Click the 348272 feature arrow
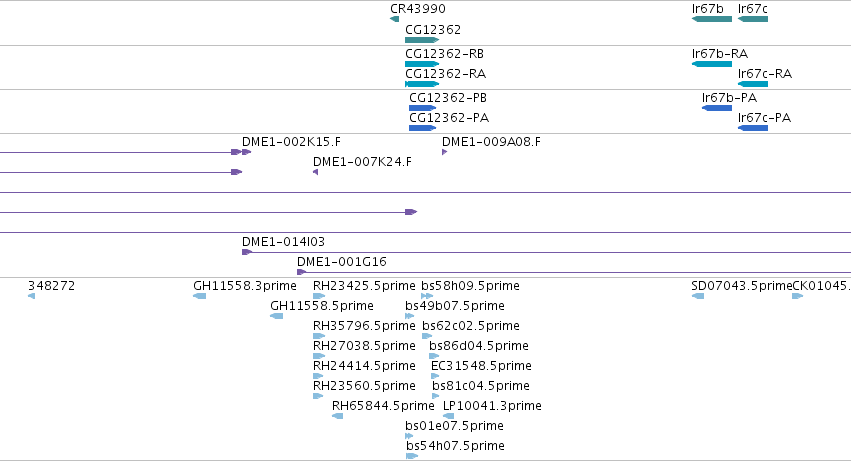The width and height of the screenshot is (851, 461). [31, 296]
